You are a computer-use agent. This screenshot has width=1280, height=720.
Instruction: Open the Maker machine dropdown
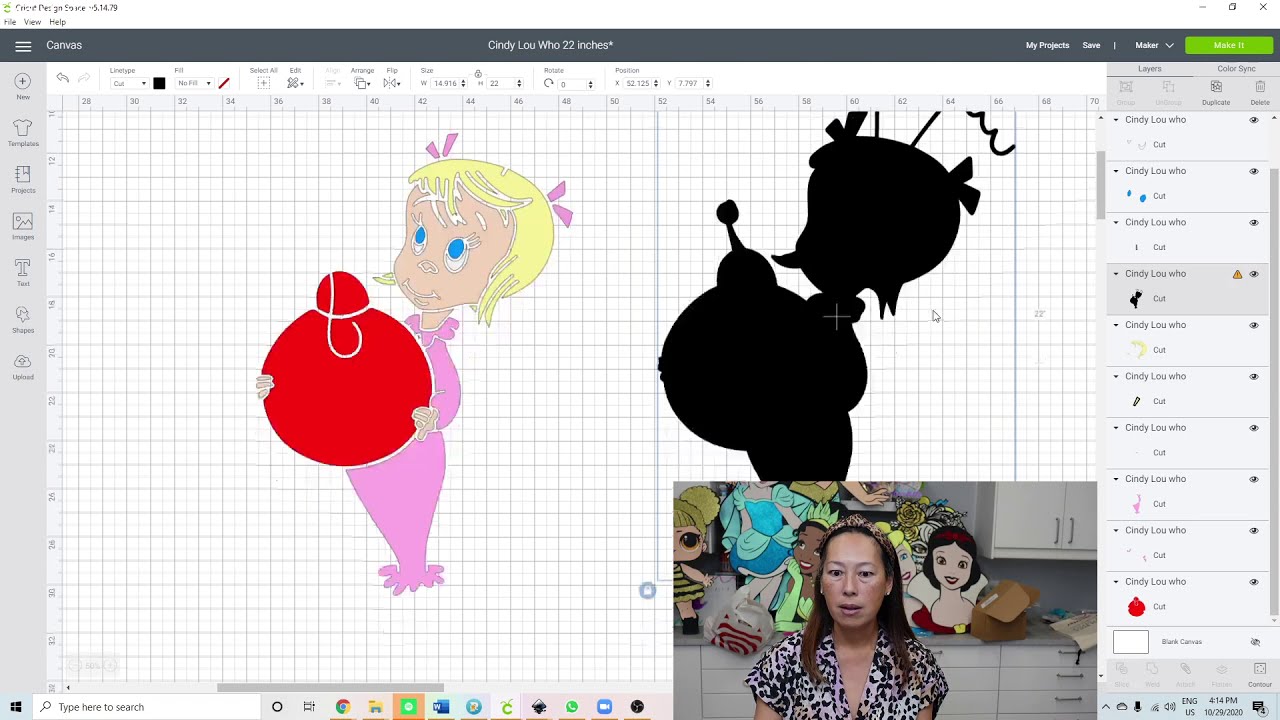[1154, 45]
